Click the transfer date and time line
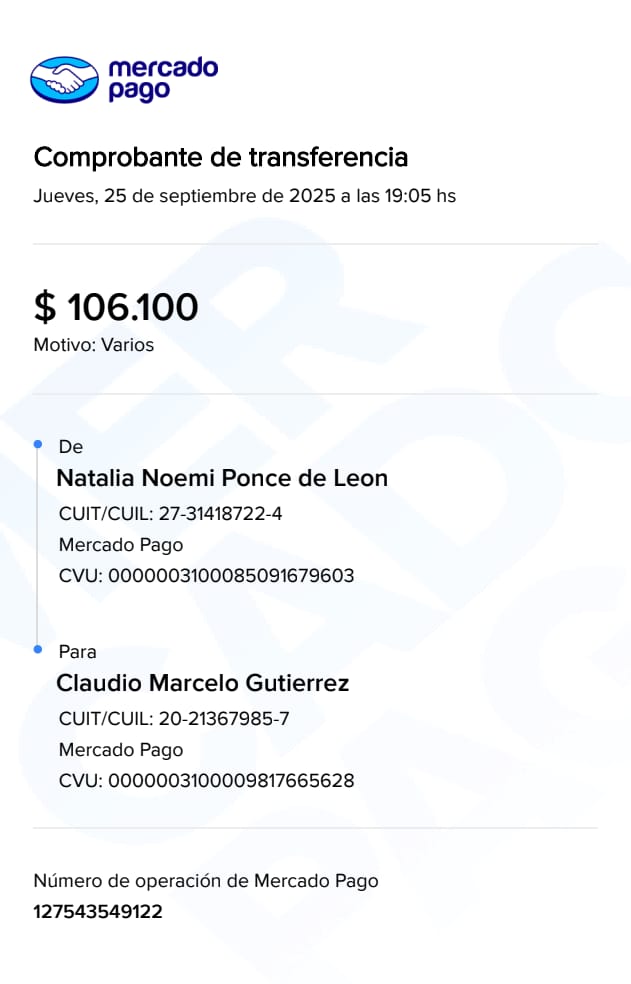The height and width of the screenshot is (984, 631). tap(245, 196)
